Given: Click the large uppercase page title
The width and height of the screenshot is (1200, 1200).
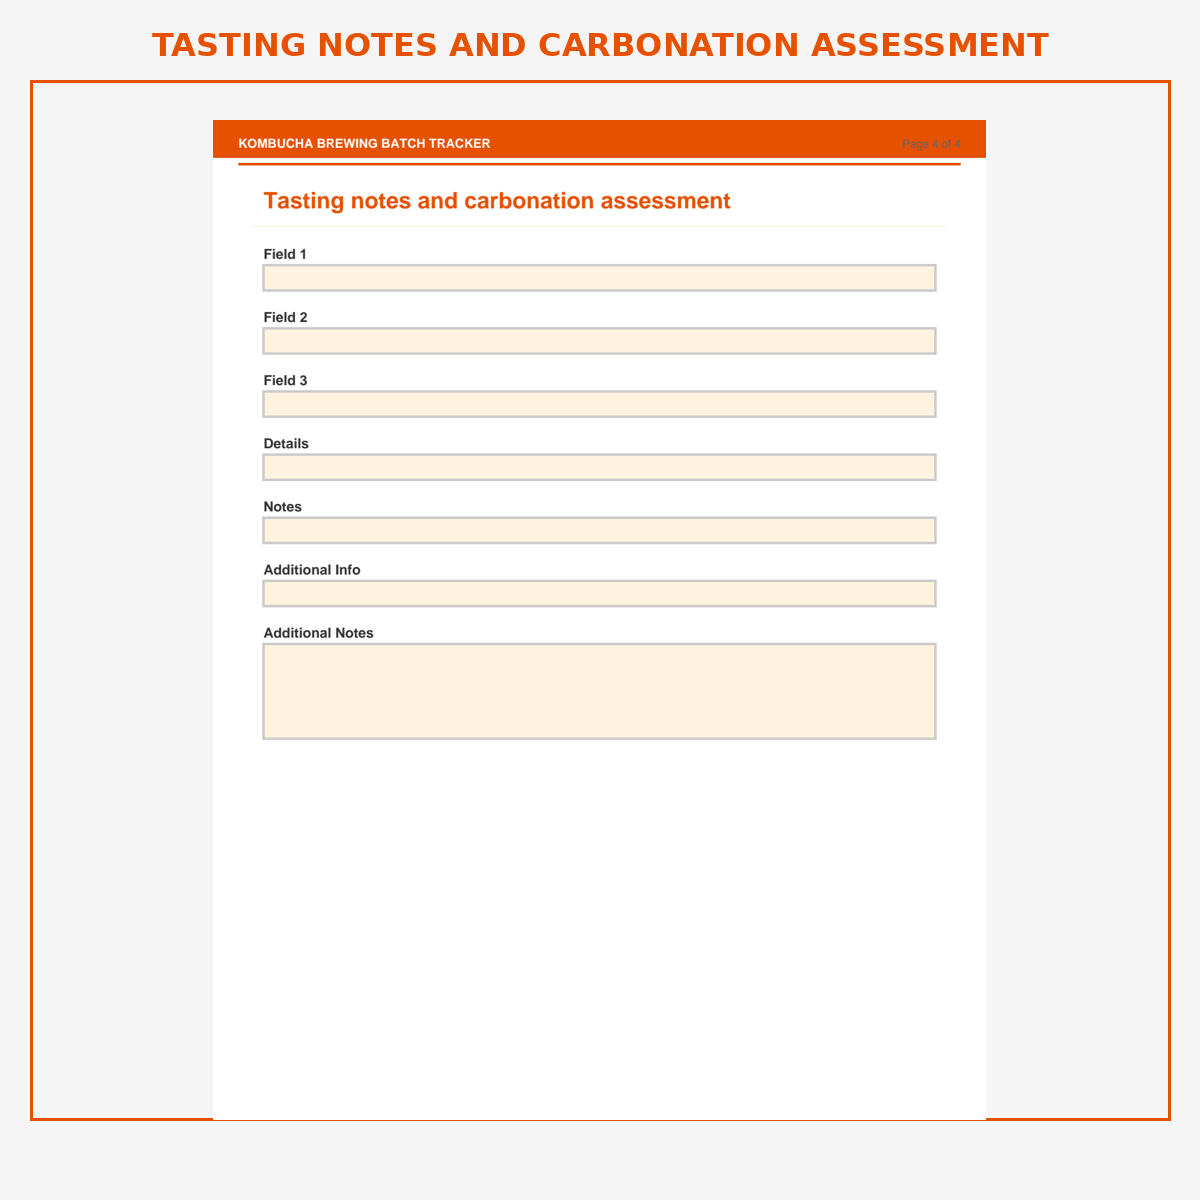Looking at the screenshot, I should coord(600,45).
